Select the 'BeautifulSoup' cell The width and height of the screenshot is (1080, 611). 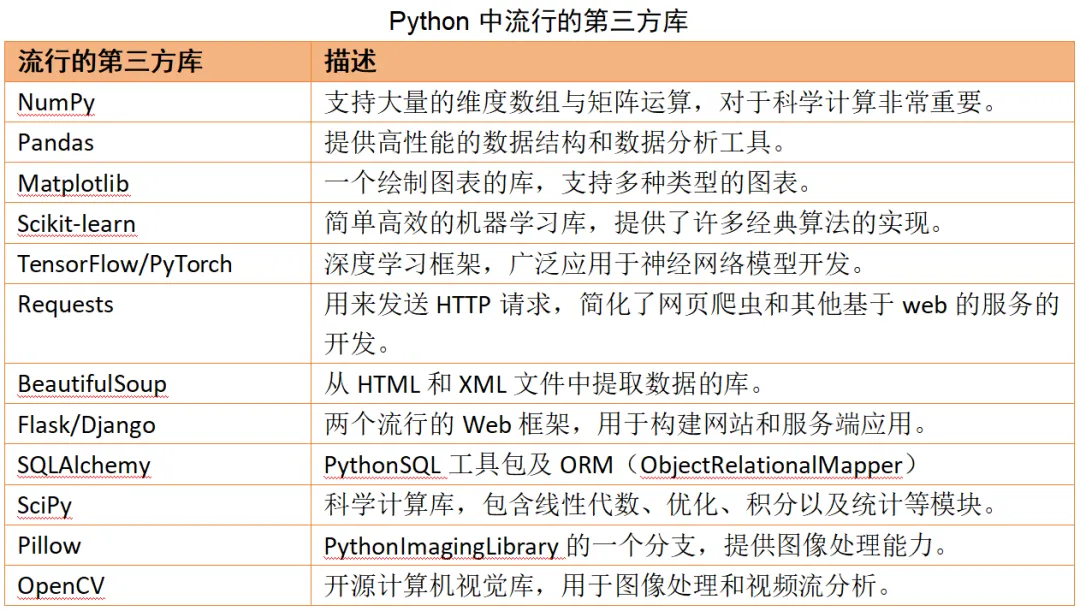pos(158,384)
